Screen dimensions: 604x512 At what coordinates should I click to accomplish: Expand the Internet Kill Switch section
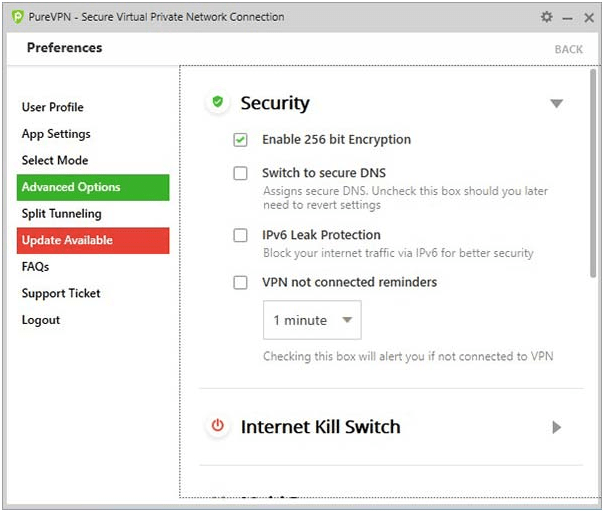(556, 427)
